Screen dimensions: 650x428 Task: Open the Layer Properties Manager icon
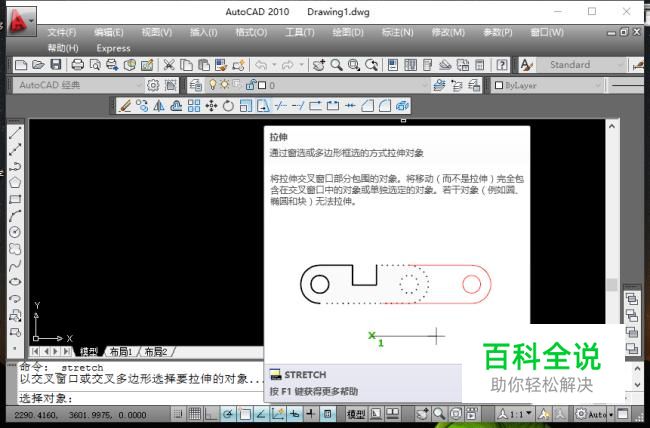coord(195,85)
